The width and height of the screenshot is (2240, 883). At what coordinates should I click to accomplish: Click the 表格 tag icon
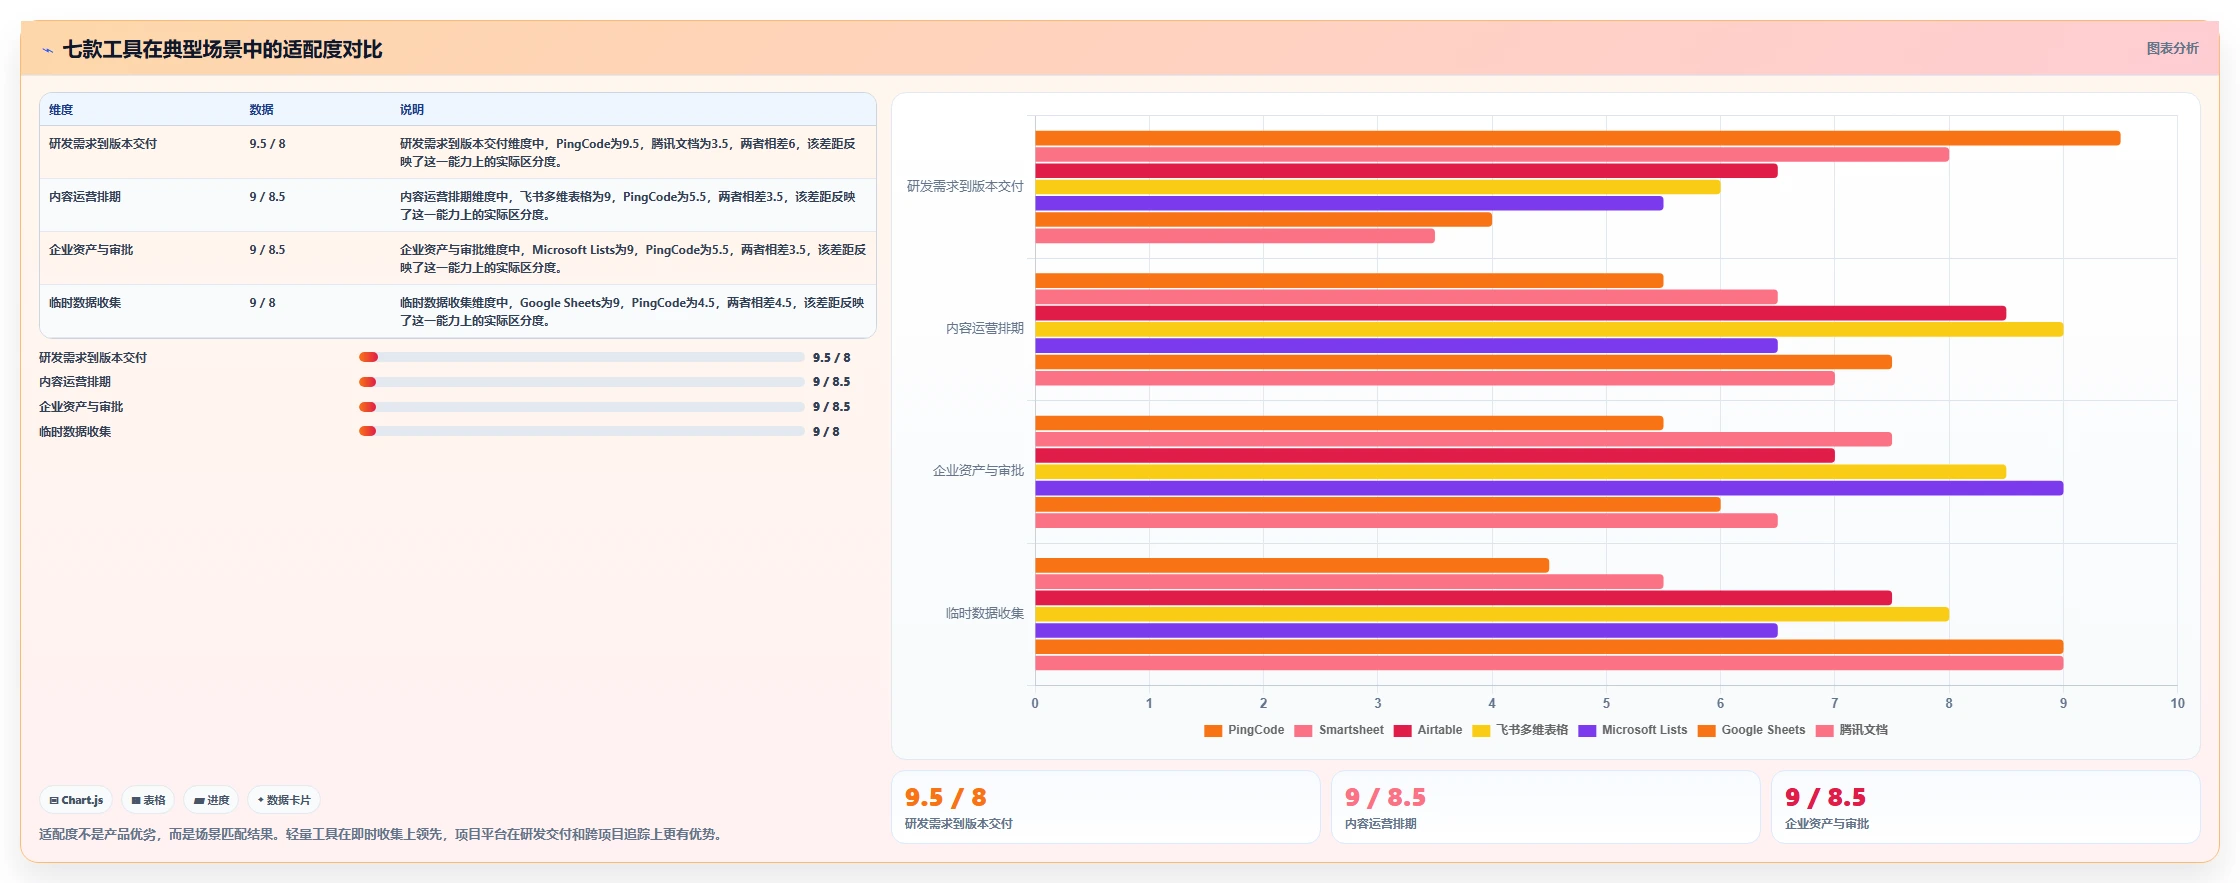click(x=136, y=801)
